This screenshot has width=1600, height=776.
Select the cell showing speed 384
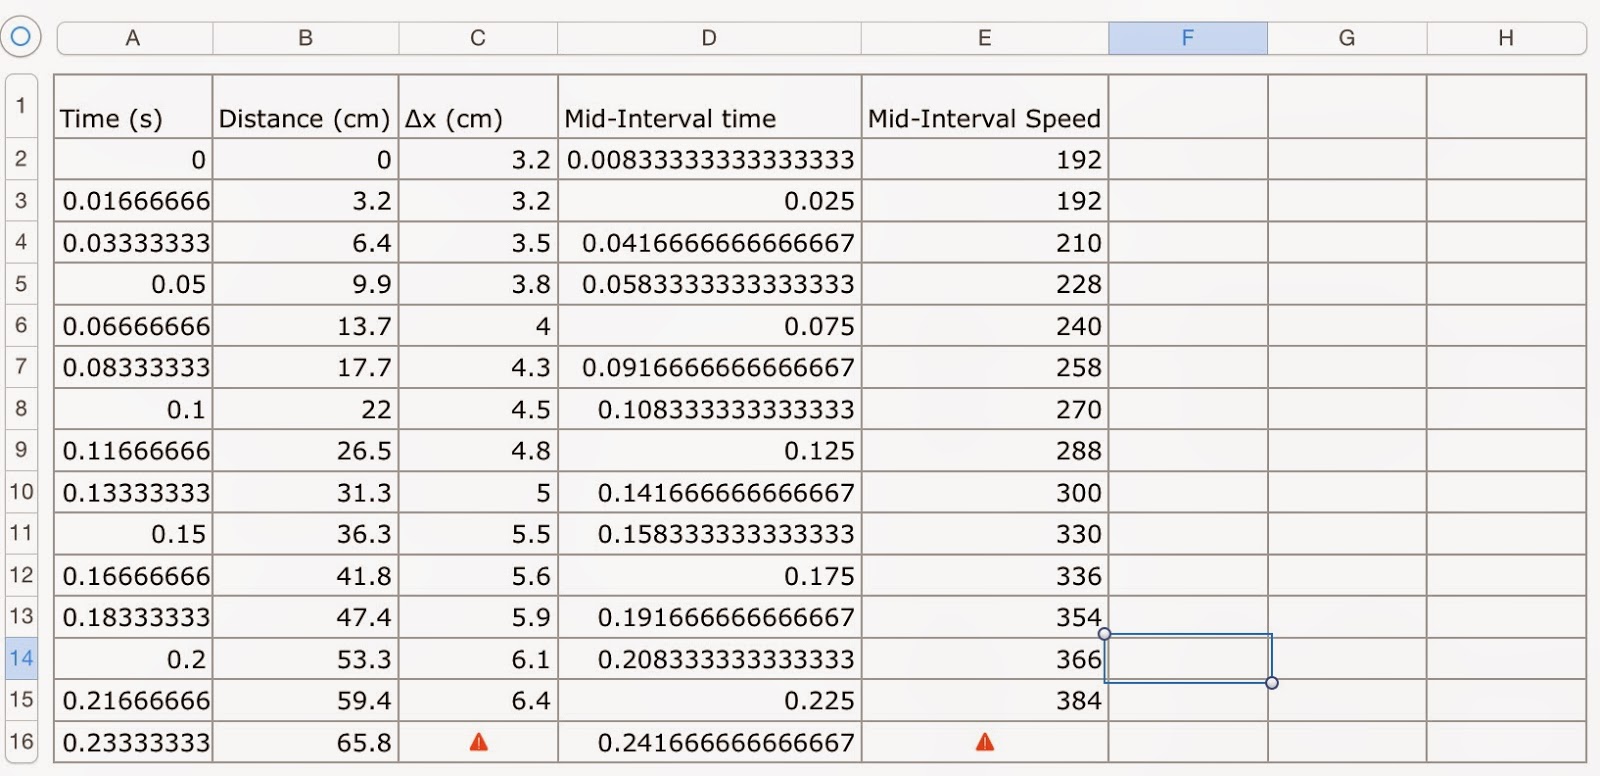[x=985, y=700]
